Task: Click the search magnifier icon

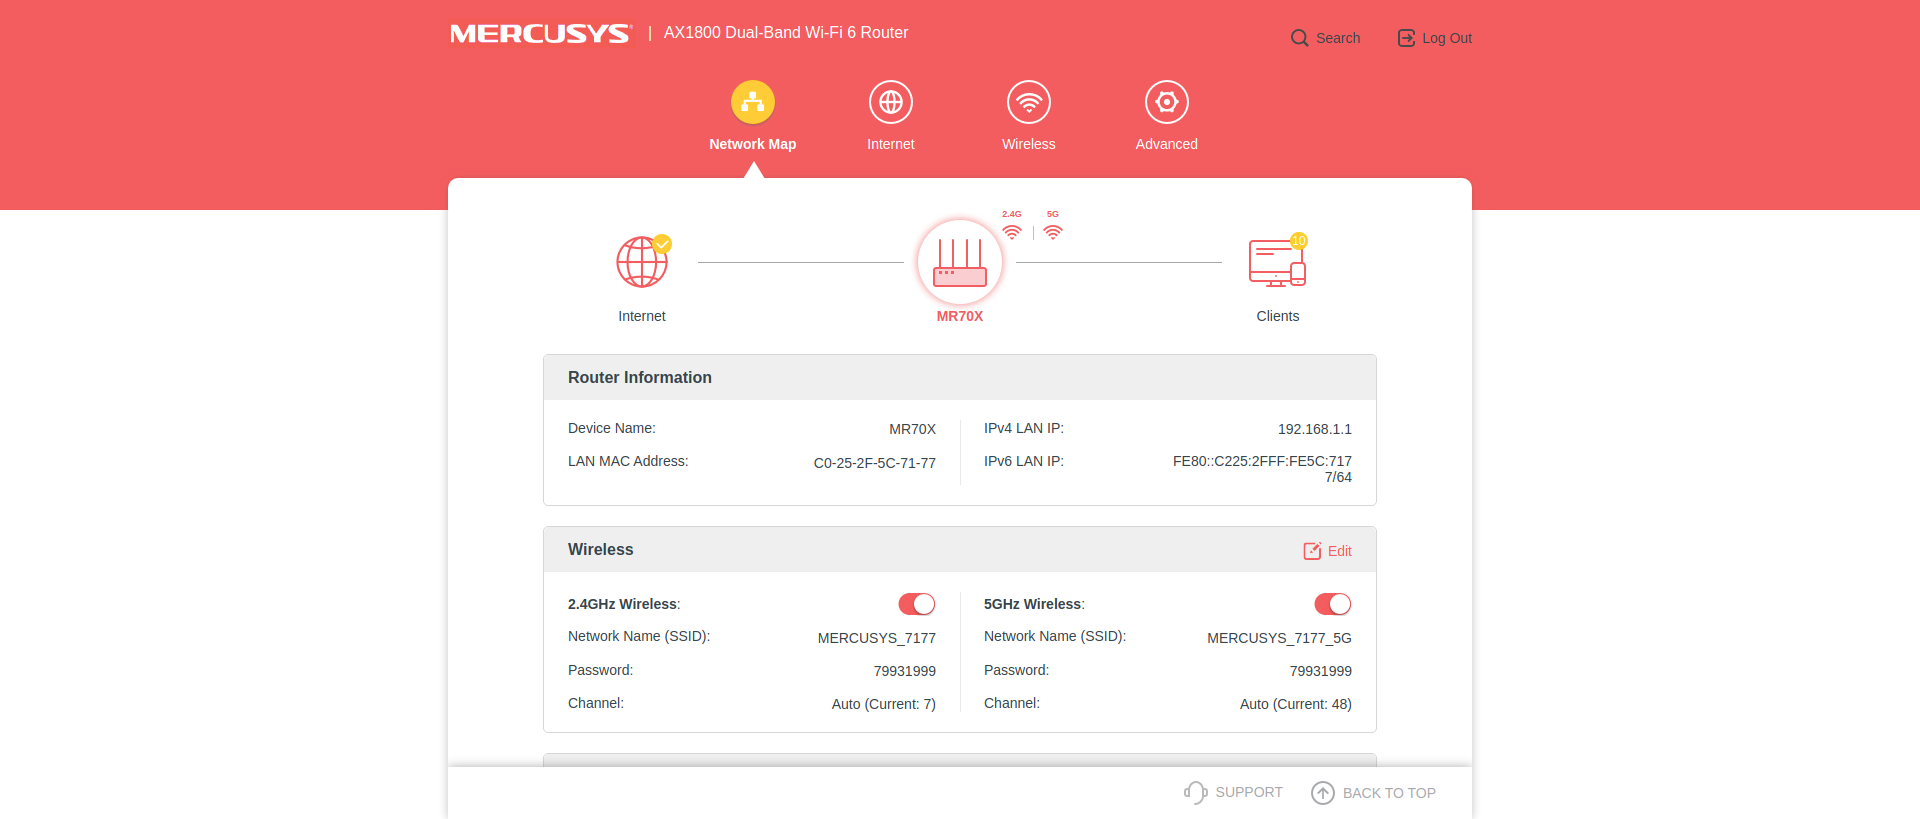Action: 1299,38
